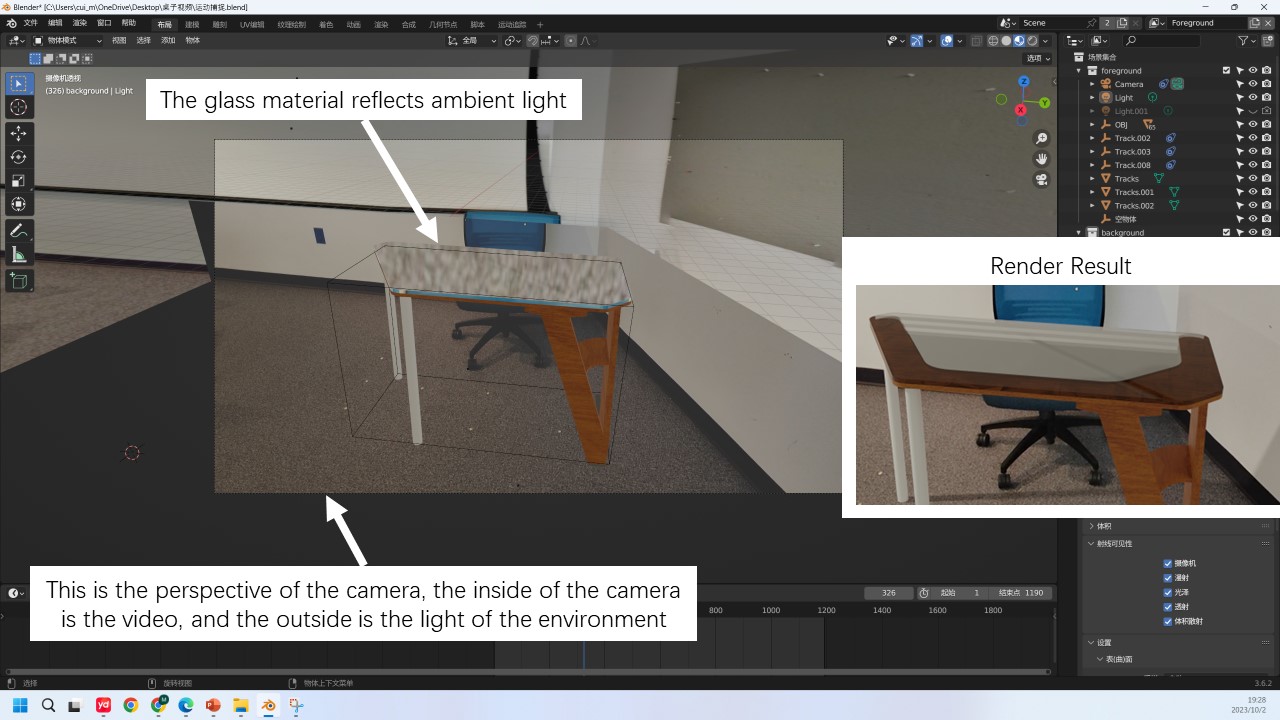Select the Add Cube tool
The height and width of the screenshot is (720, 1280).
click(x=19, y=281)
